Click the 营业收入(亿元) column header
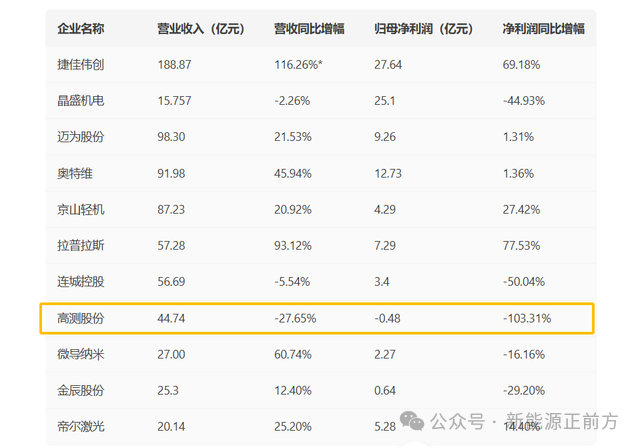640x448 pixels. [201, 29]
